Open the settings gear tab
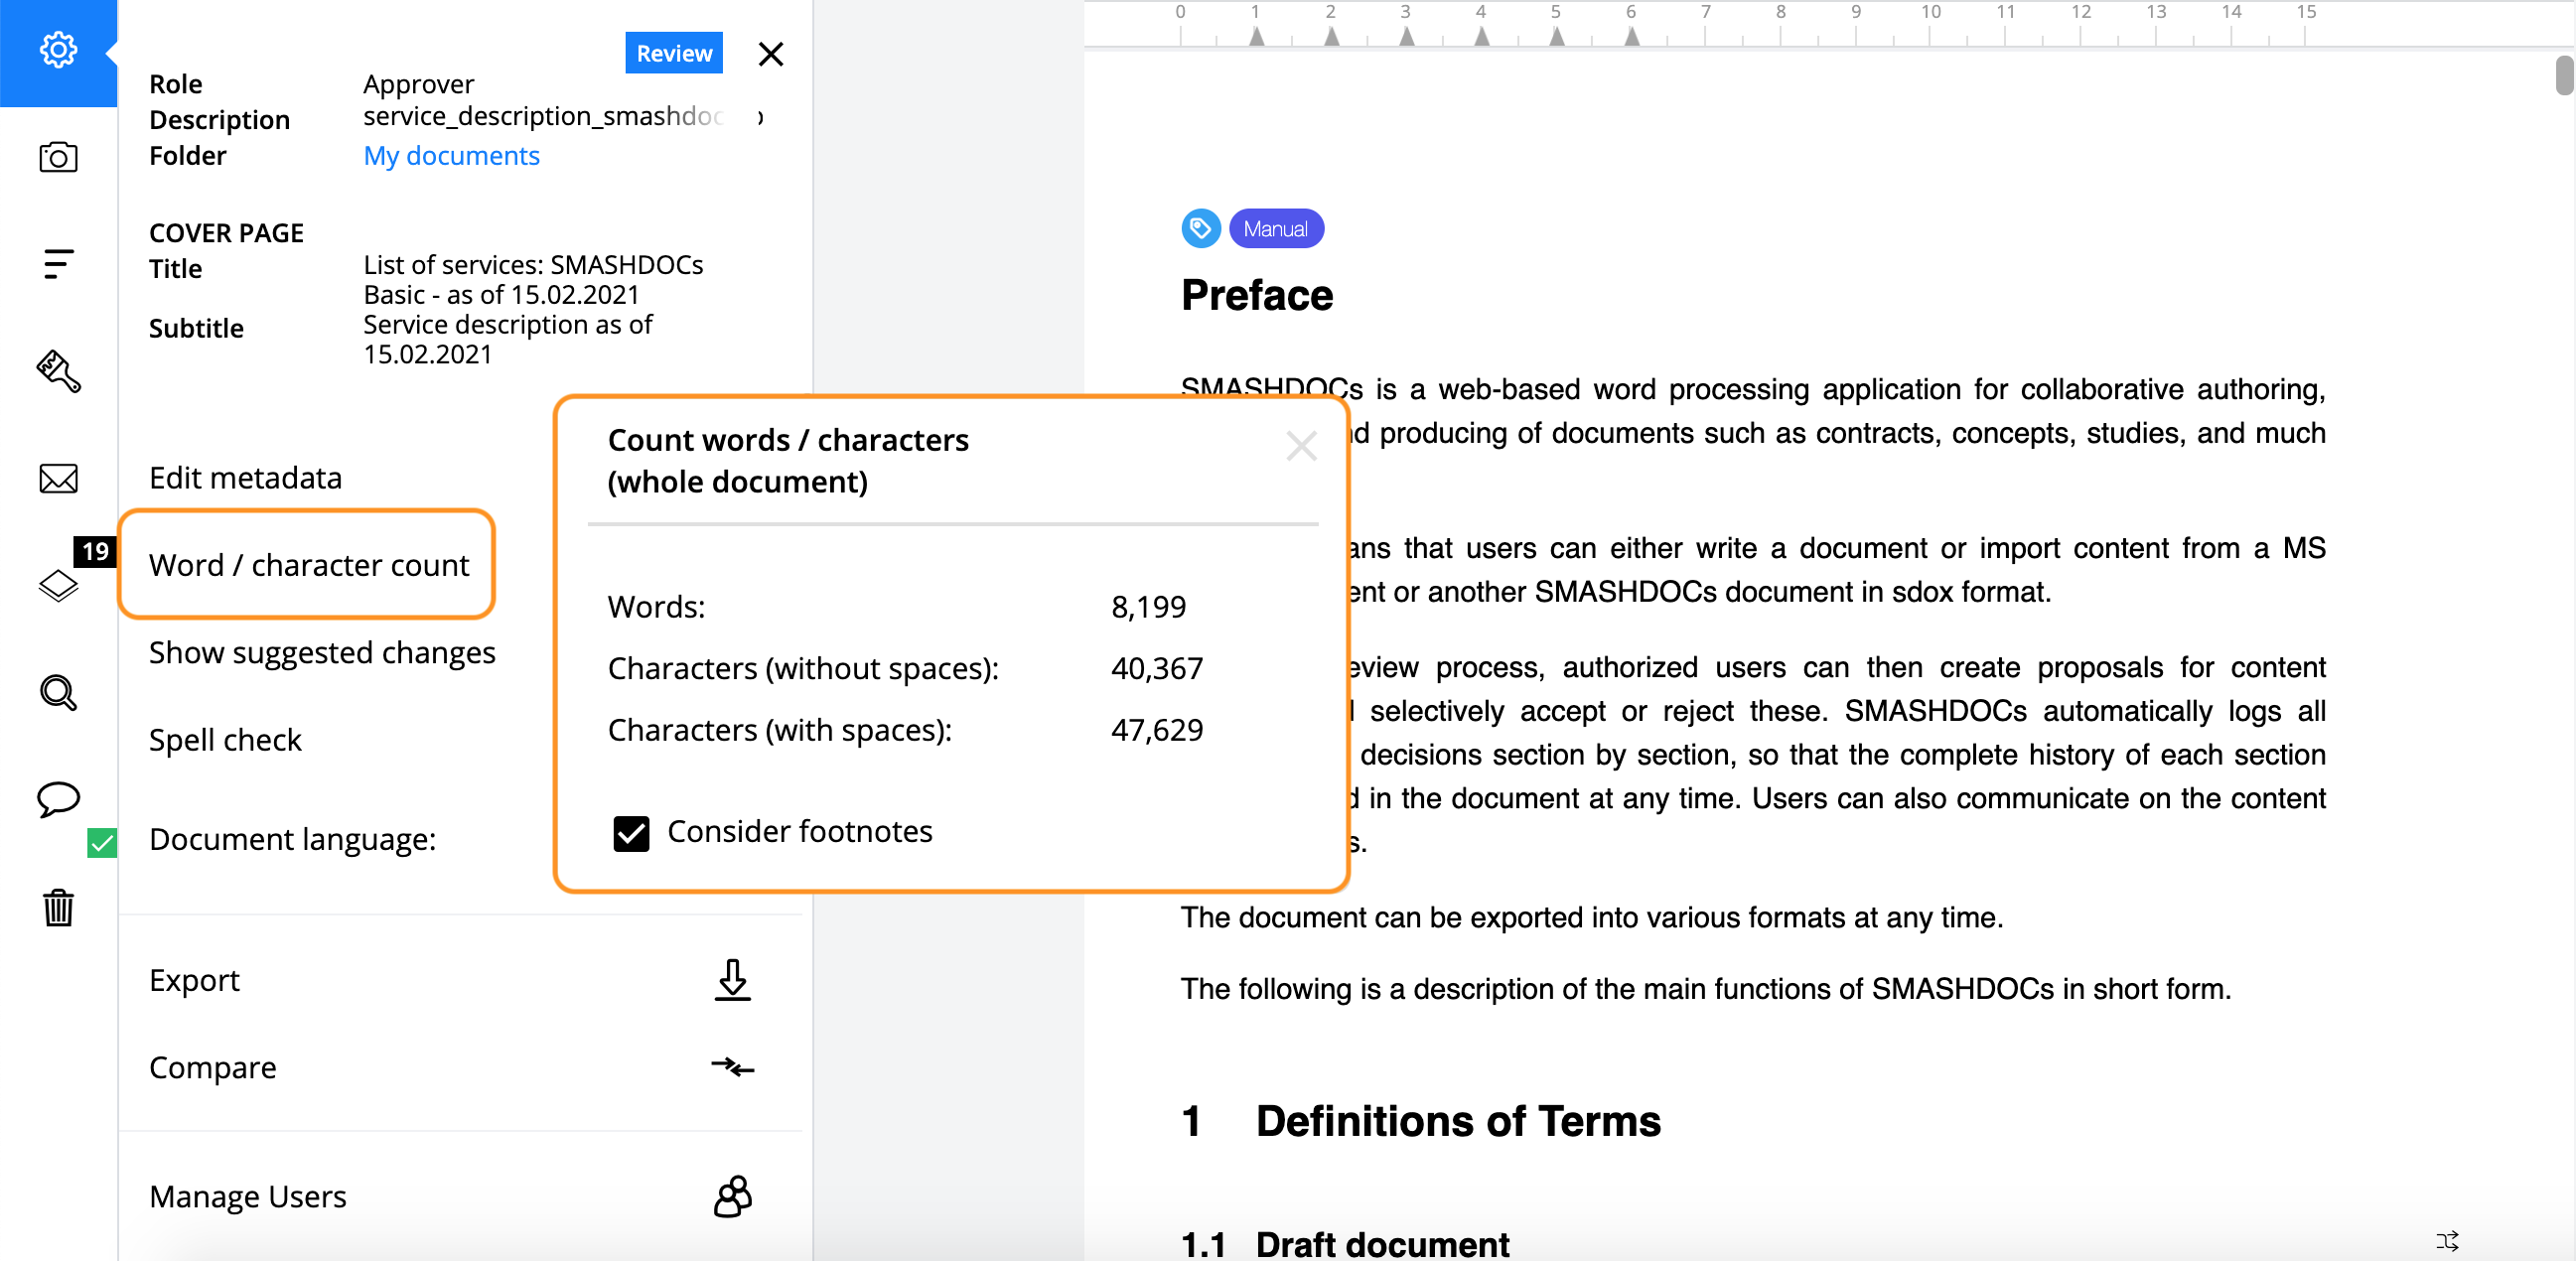 pos(58,50)
